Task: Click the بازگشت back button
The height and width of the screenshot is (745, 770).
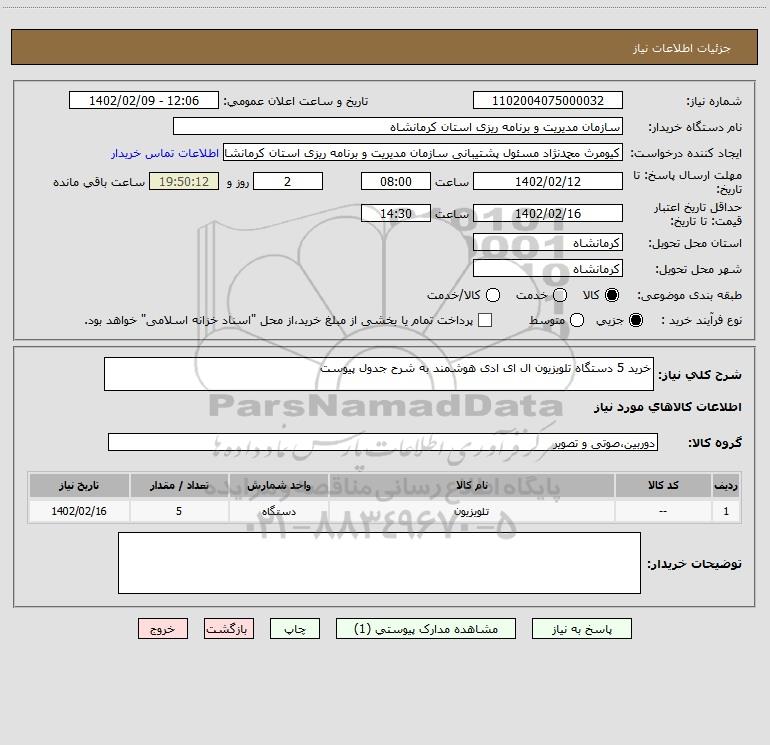Action: point(229,629)
